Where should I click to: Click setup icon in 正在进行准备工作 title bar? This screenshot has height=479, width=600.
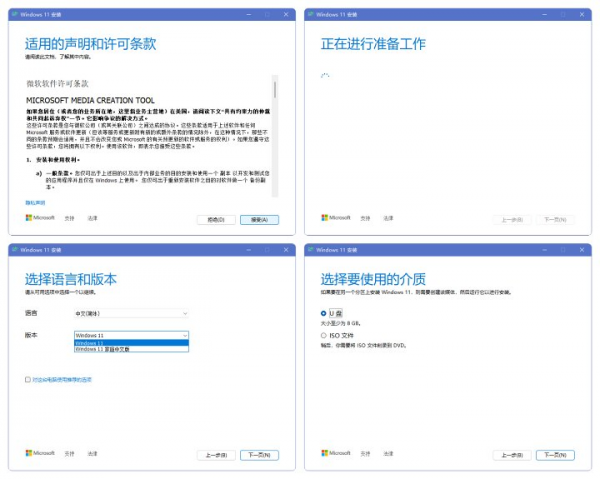coord(311,14)
